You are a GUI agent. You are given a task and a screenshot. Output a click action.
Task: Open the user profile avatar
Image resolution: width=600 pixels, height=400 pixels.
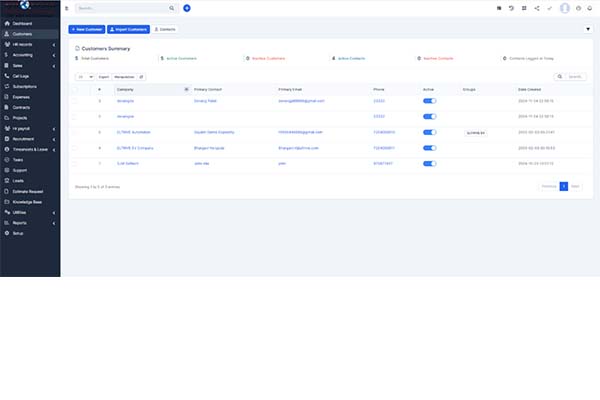point(565,8)
